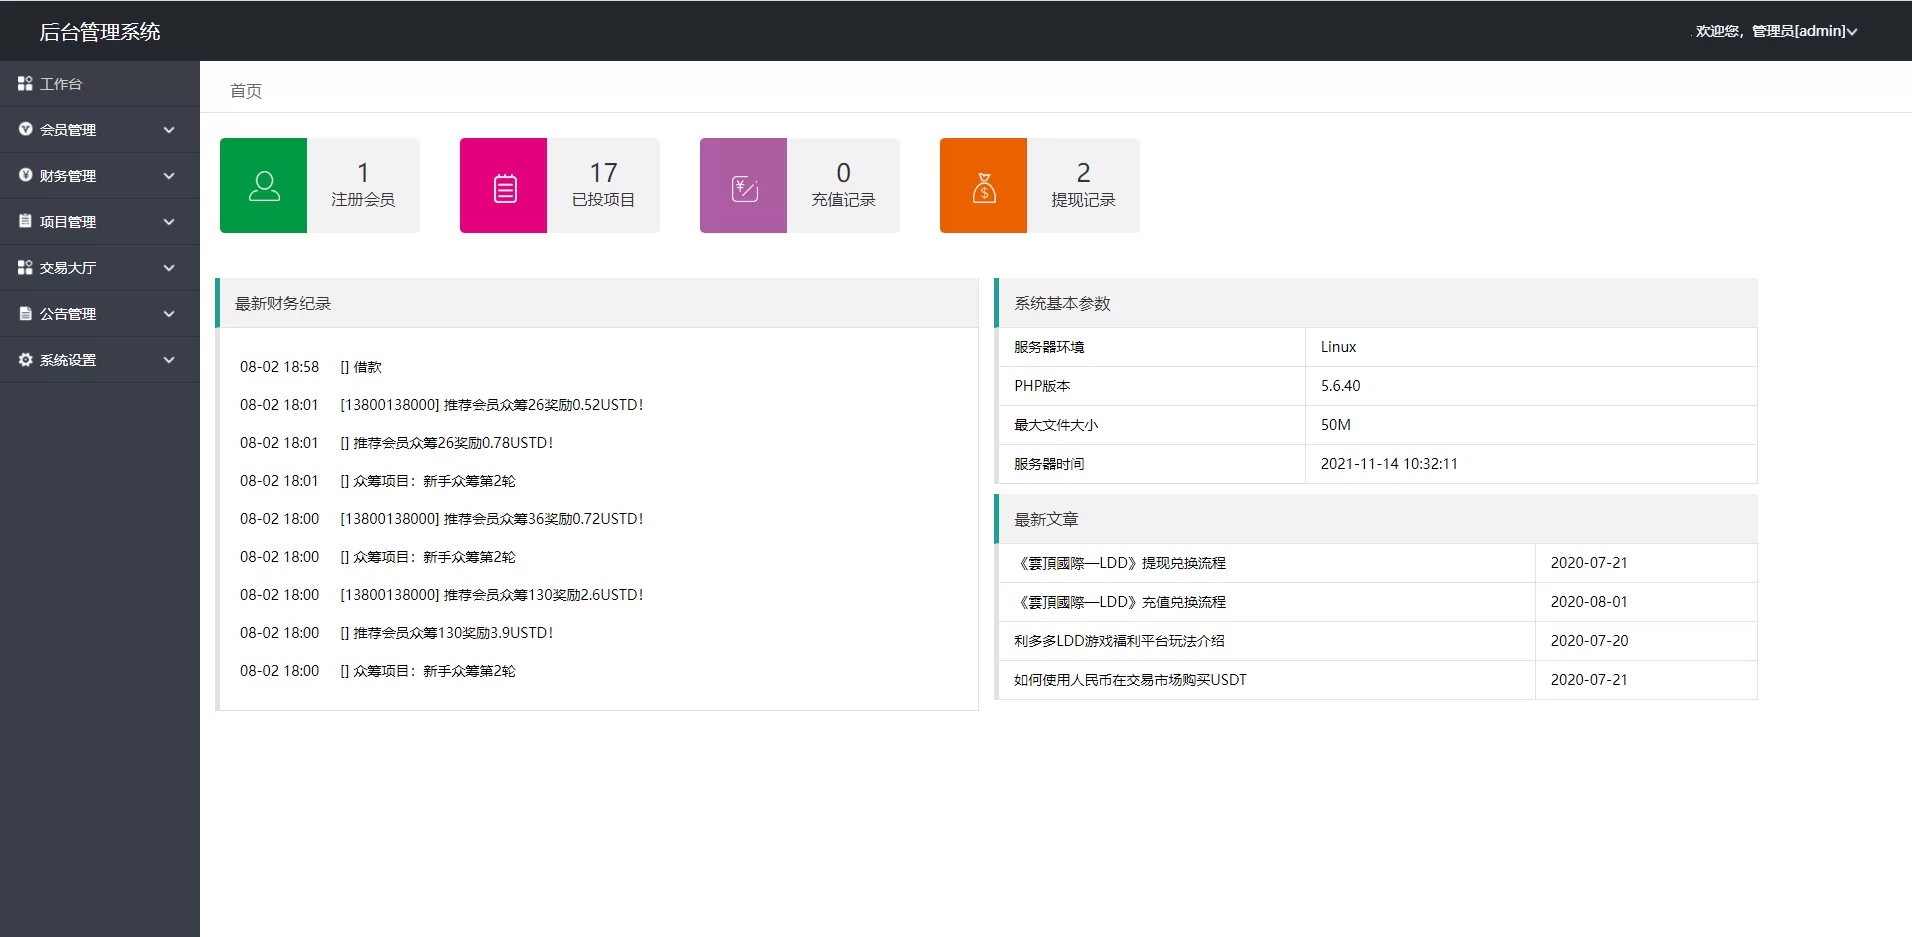
Task: Select the 工作台 workbench icon in sidebar
Action: [25, 83]
